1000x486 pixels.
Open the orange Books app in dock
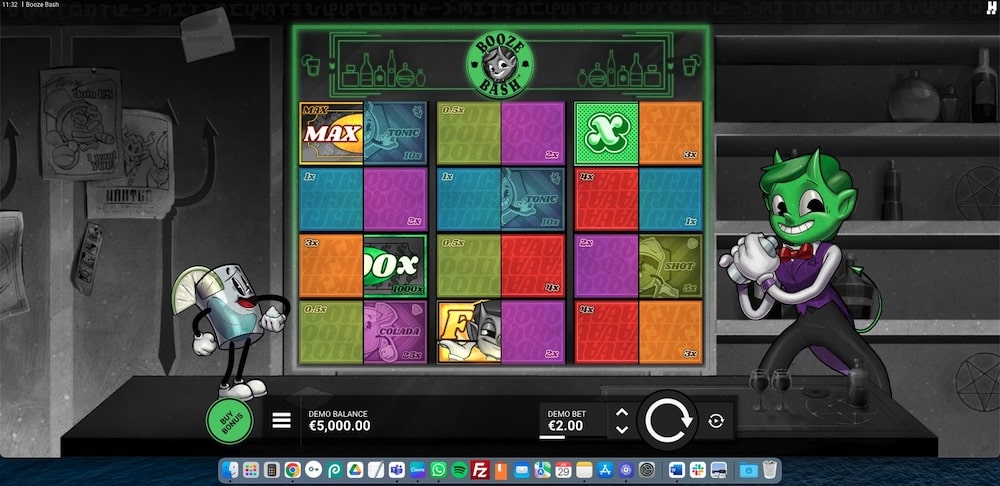pos(501,471)
